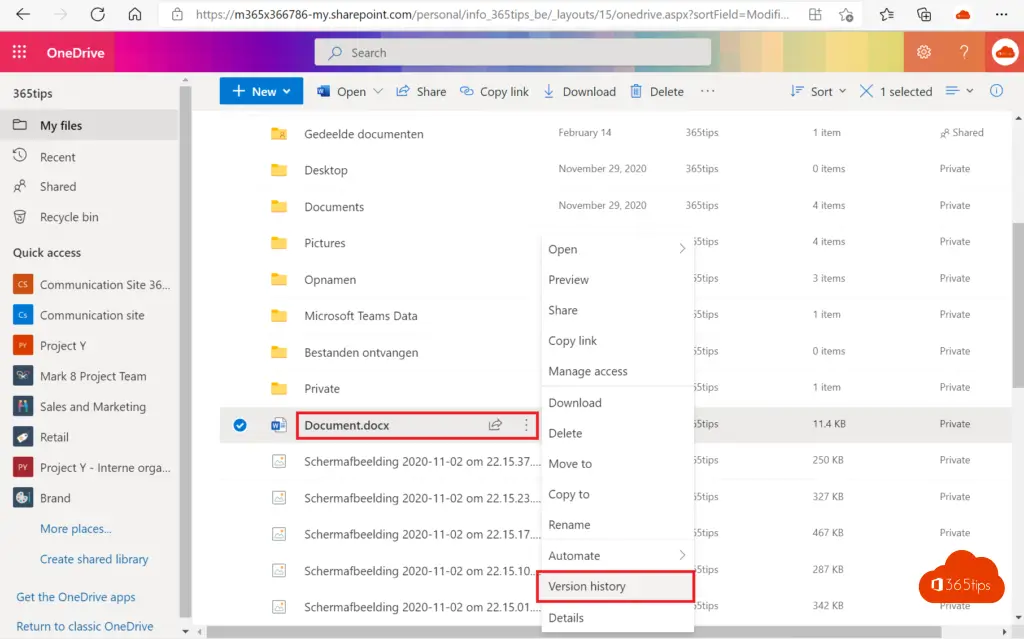The width and height of the screenshot is (1024, 639).
Task: Click Download in the command bar
Action: [x=579, y=91]
